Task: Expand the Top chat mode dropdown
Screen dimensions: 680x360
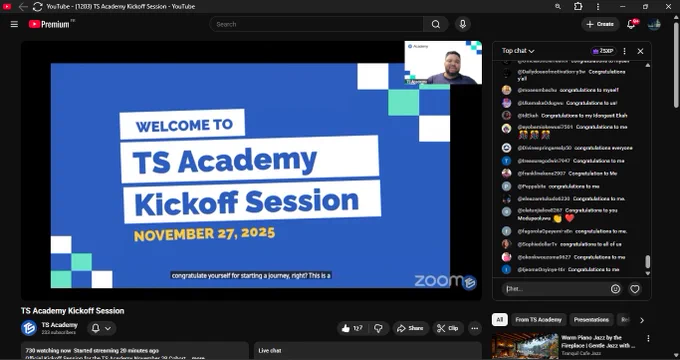Action: (518, 51)
